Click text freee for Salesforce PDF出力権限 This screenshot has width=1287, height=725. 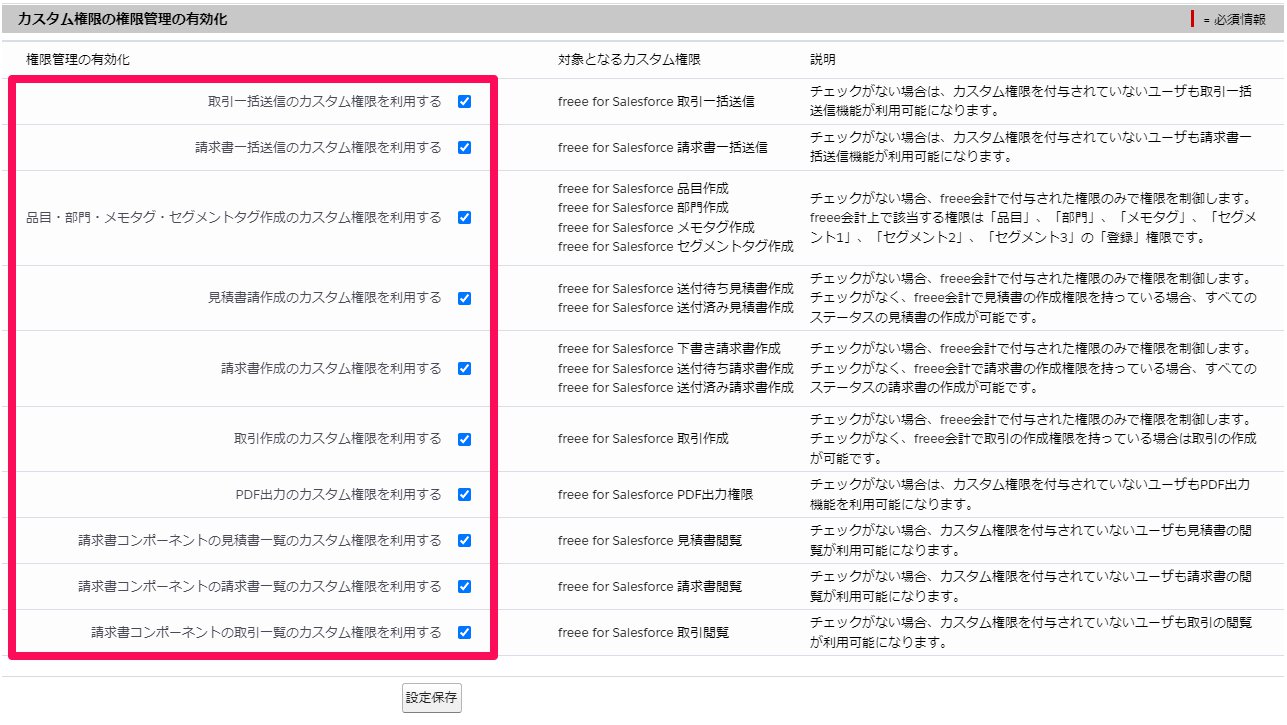[655, 494]
